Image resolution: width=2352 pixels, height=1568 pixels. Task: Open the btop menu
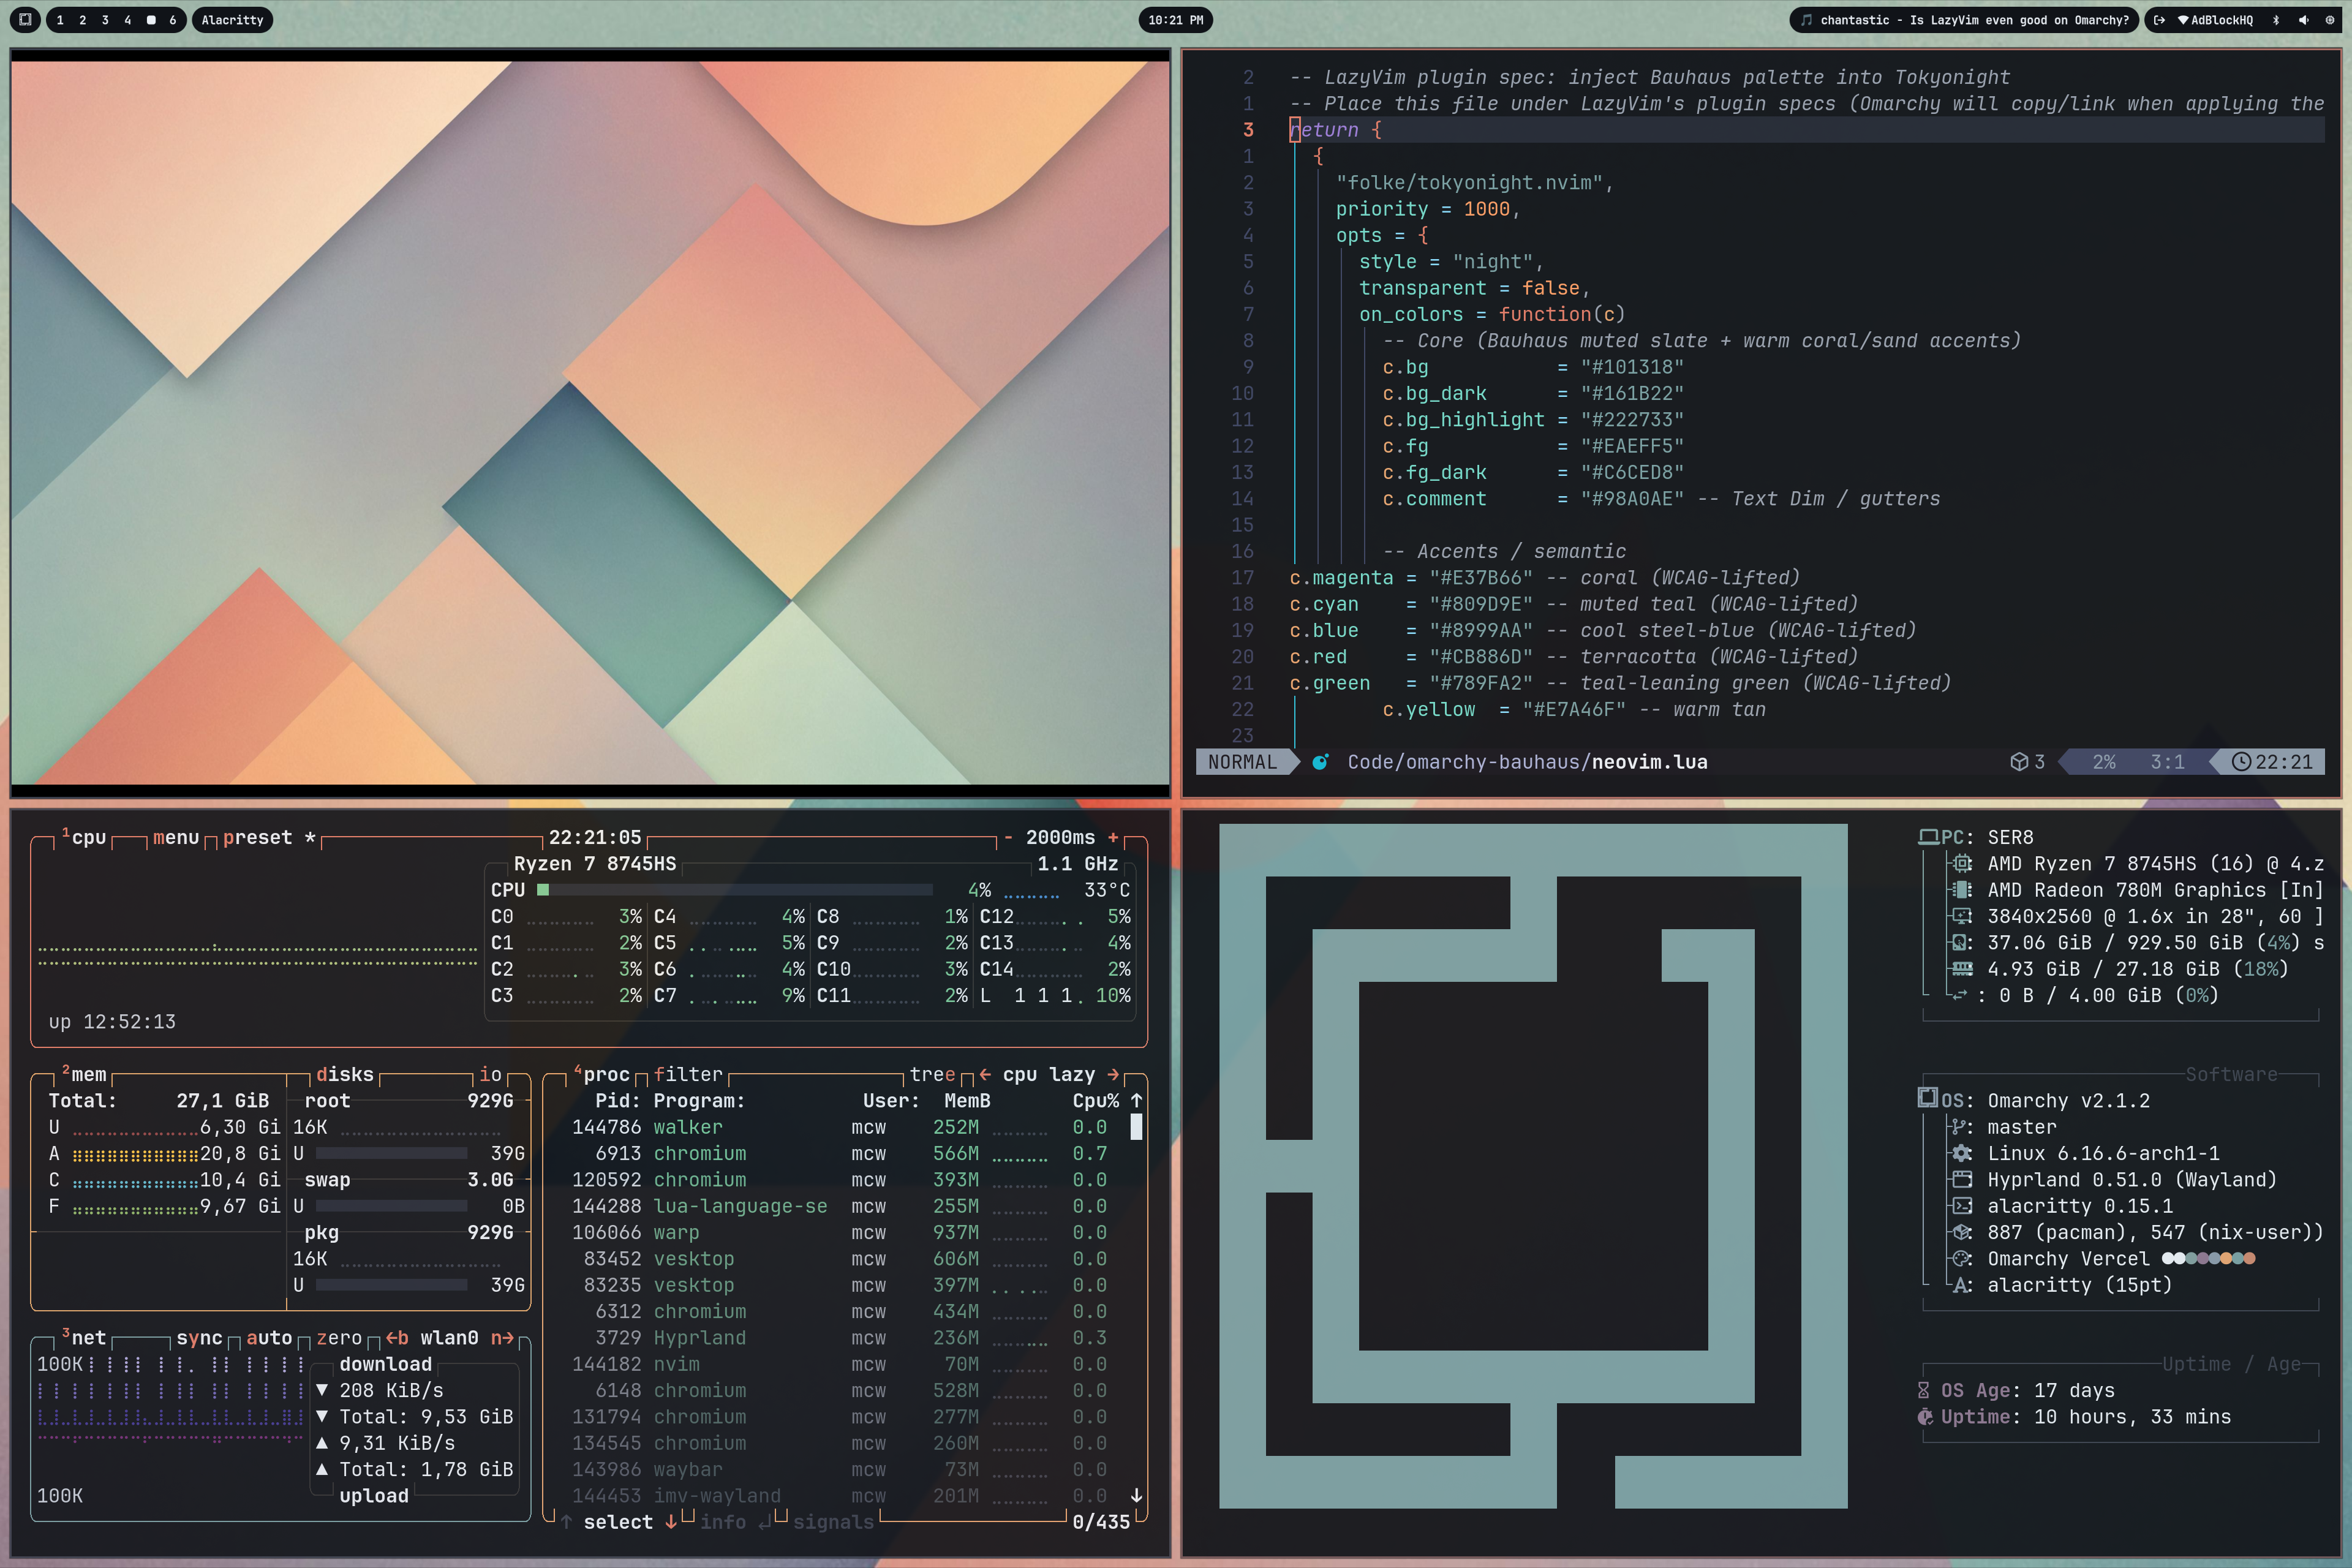pyautogui.click(x=176, y=837)
